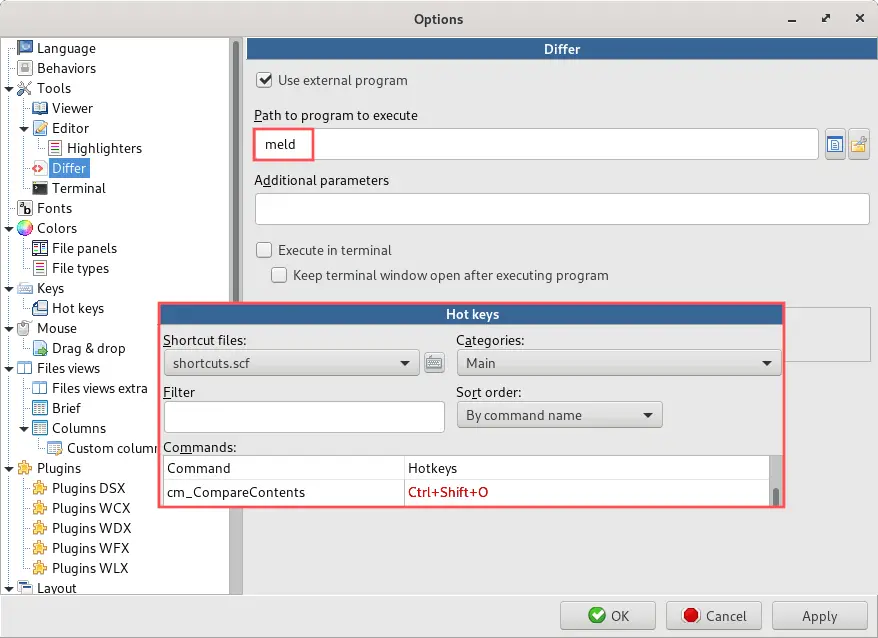
Task: Click the Plugins WCX puzzle icon
Action: (x=40, y=508)
